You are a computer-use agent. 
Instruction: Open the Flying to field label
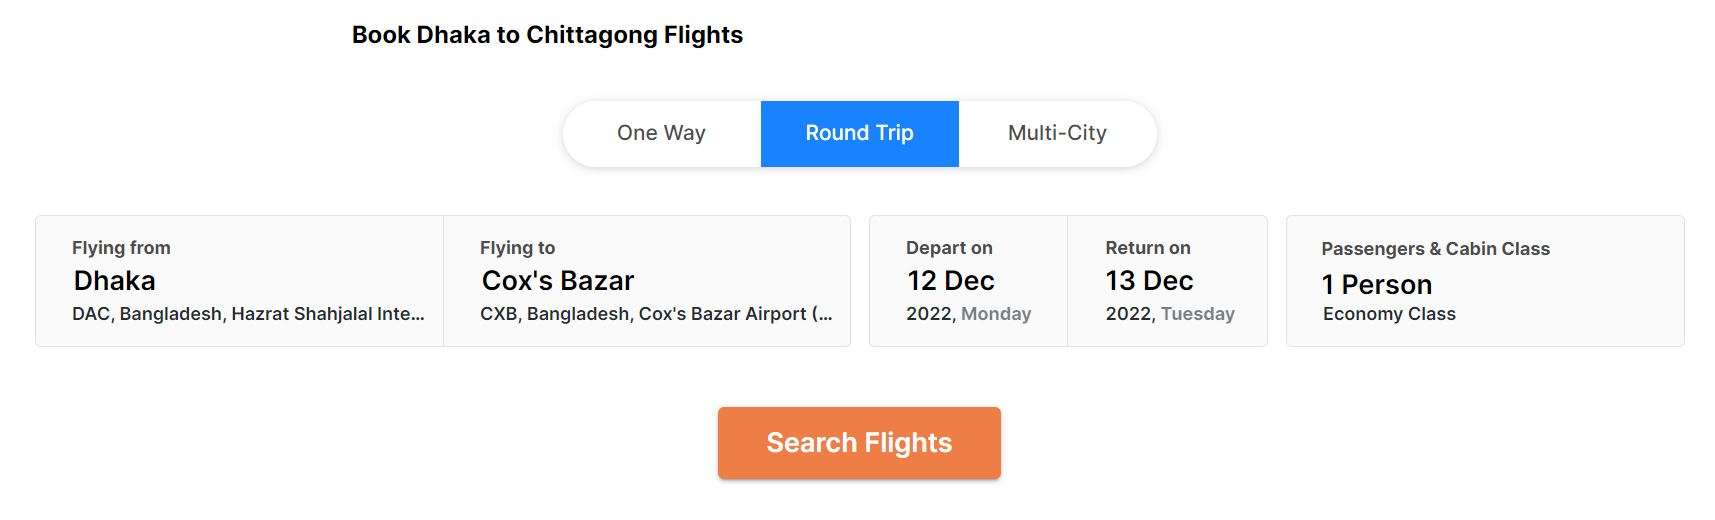click(x=517, y=248)
